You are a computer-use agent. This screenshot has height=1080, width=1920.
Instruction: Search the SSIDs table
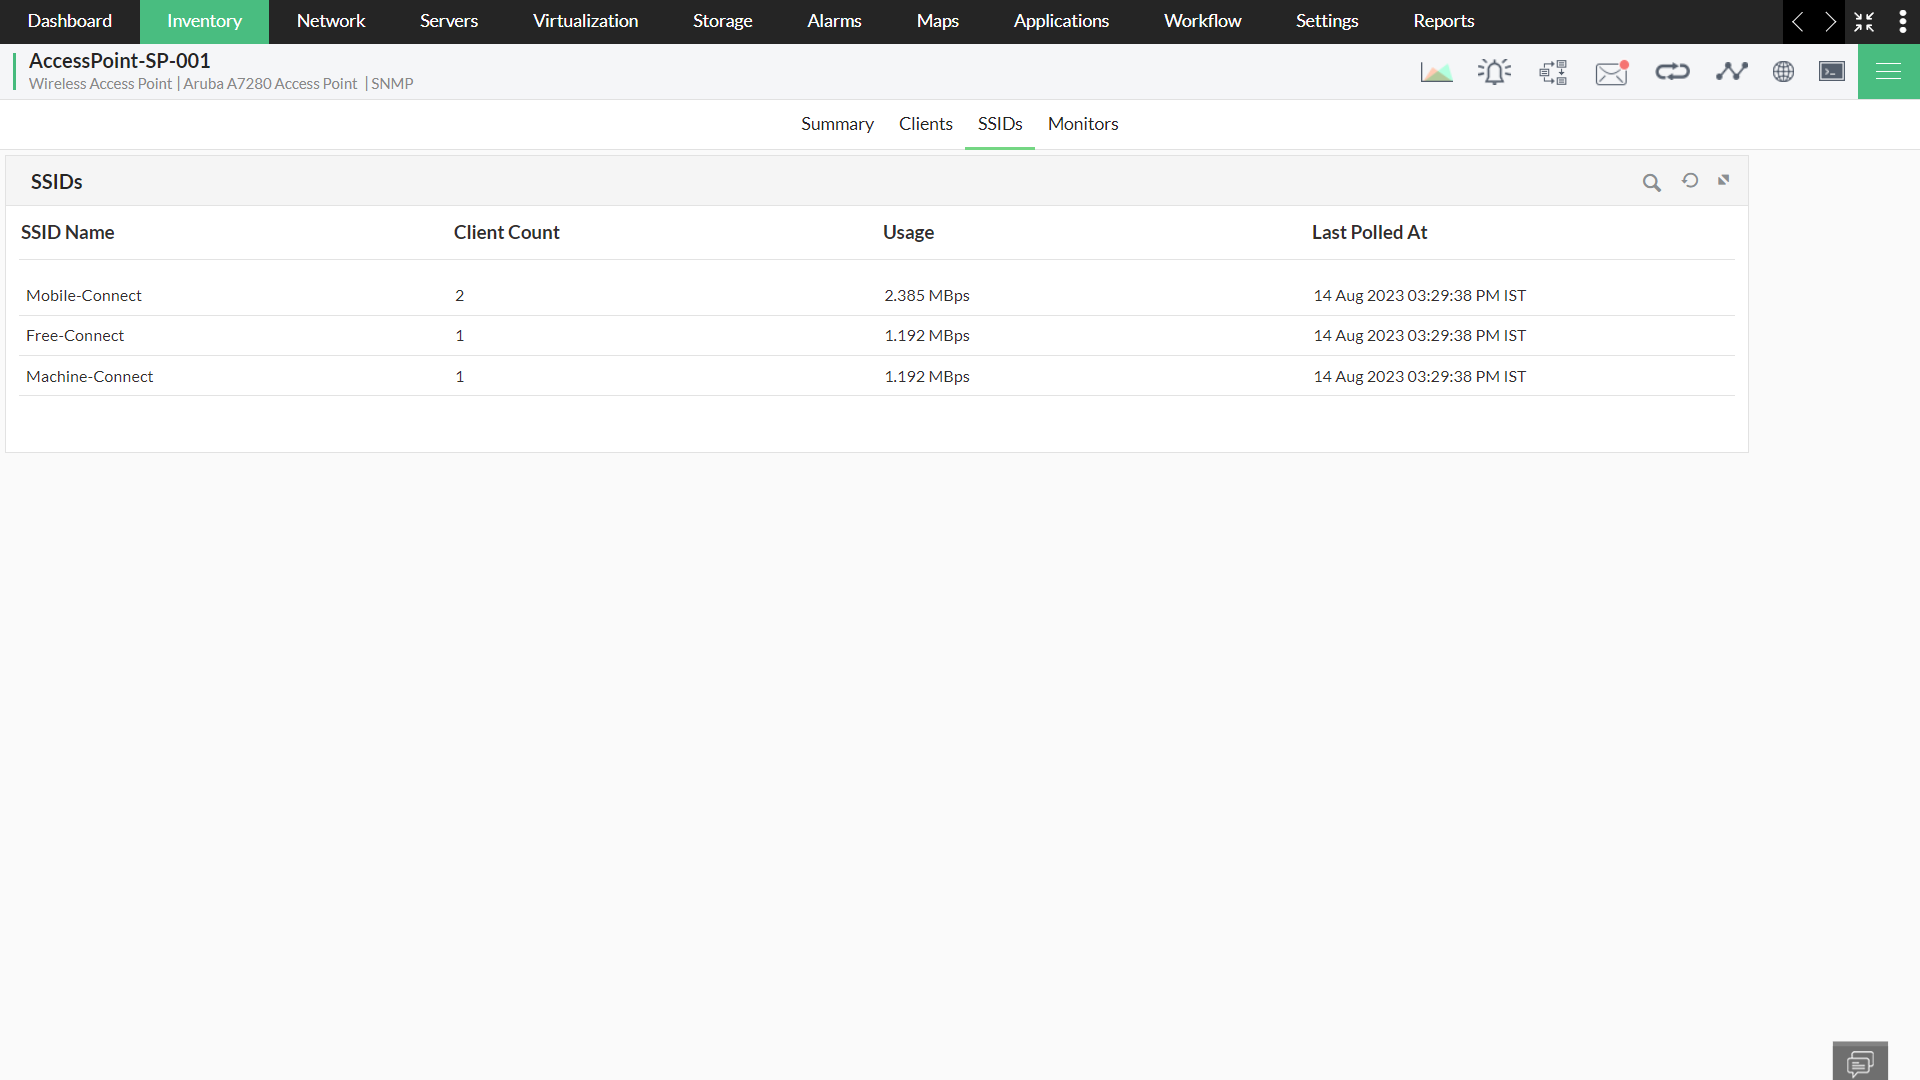1651,182
